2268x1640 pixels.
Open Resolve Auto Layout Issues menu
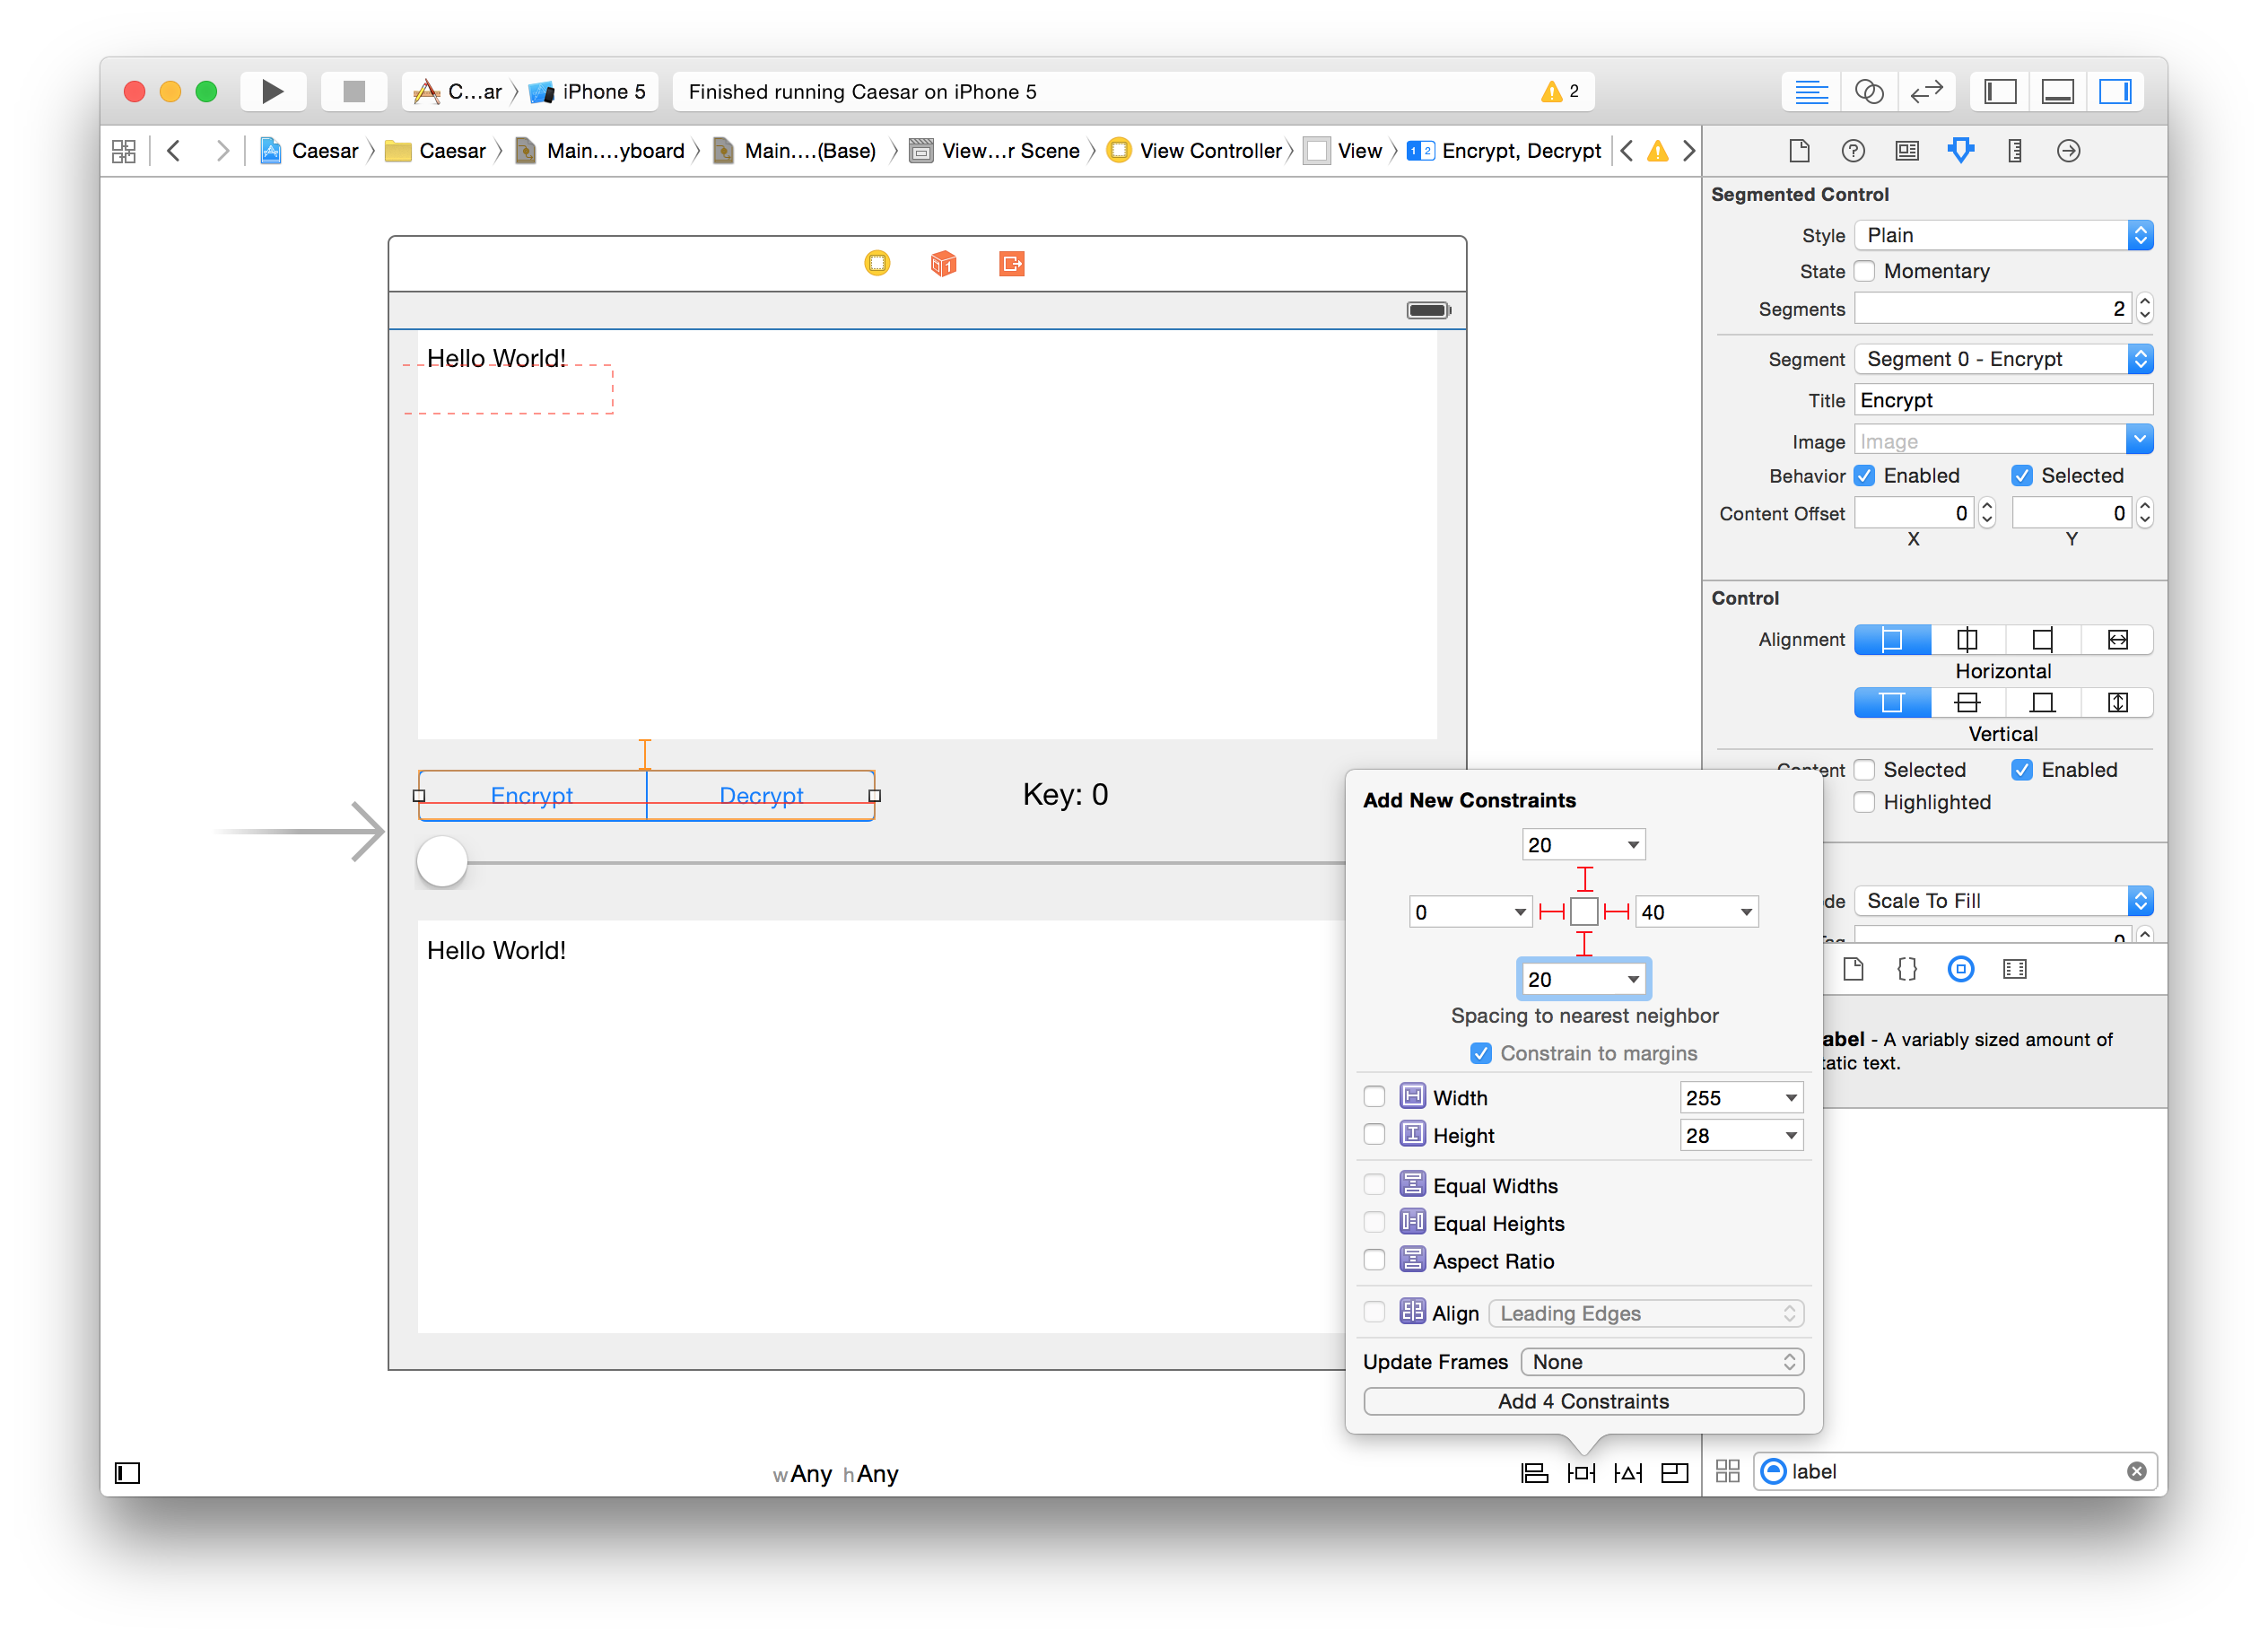tap(1628, 1473)
